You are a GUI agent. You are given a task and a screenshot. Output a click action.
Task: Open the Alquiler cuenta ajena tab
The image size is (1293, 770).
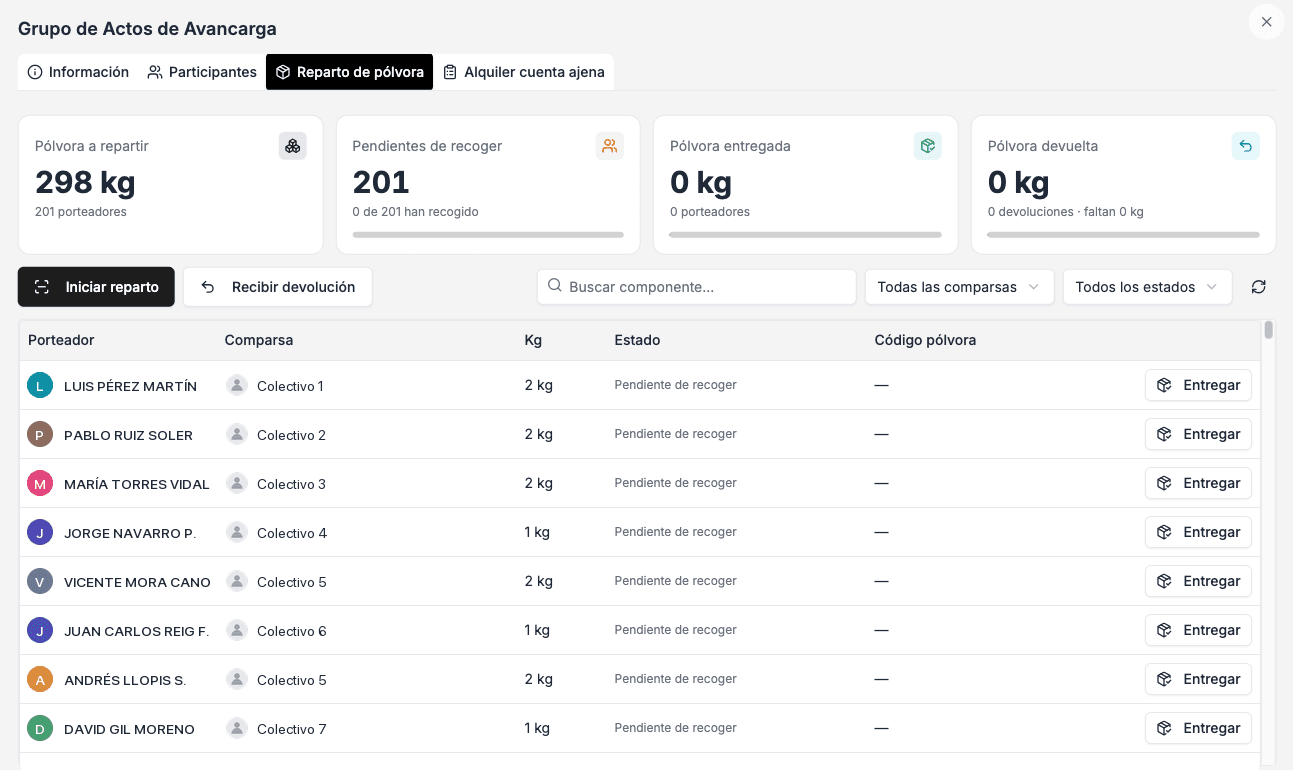[x=524, y=72]
